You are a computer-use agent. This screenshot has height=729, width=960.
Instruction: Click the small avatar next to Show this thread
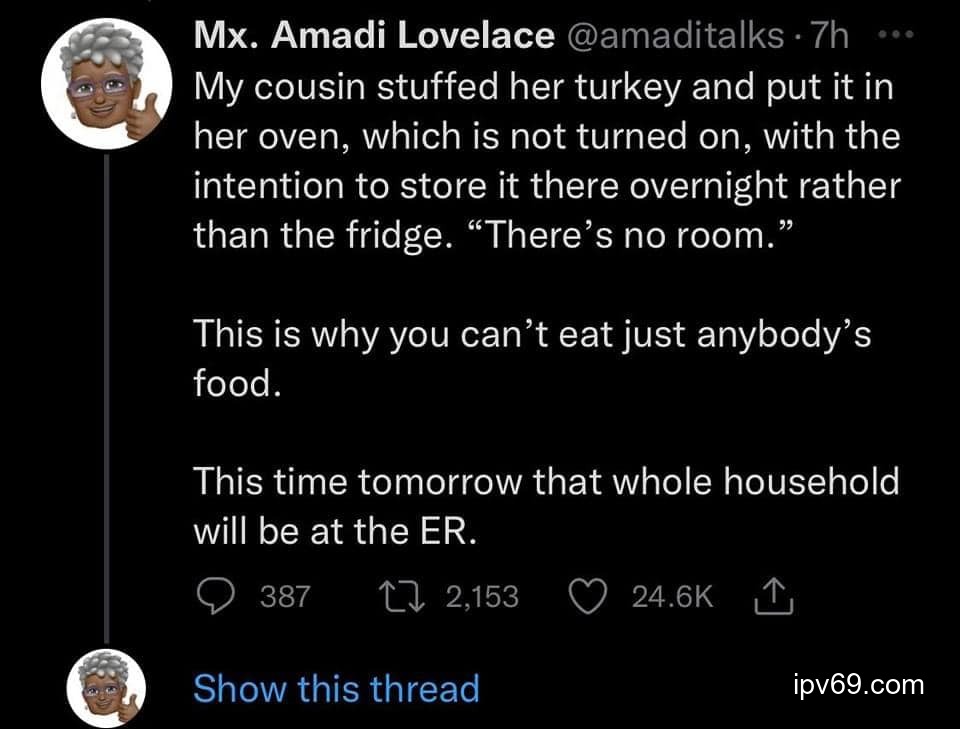pos(107,688)
